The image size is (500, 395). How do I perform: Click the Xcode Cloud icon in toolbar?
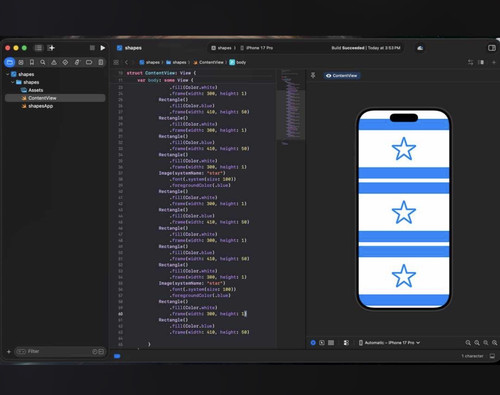[x=420, y=48]
